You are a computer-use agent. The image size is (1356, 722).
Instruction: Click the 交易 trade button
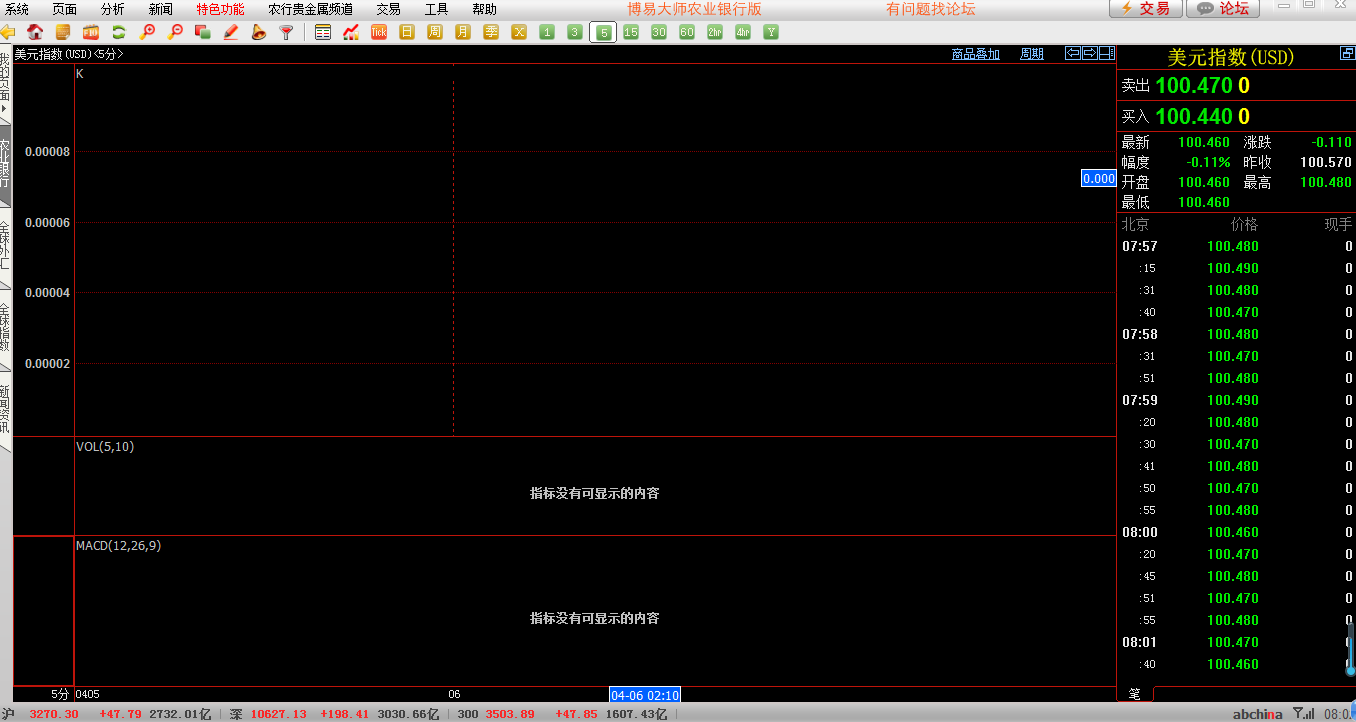coord(1144,9)
